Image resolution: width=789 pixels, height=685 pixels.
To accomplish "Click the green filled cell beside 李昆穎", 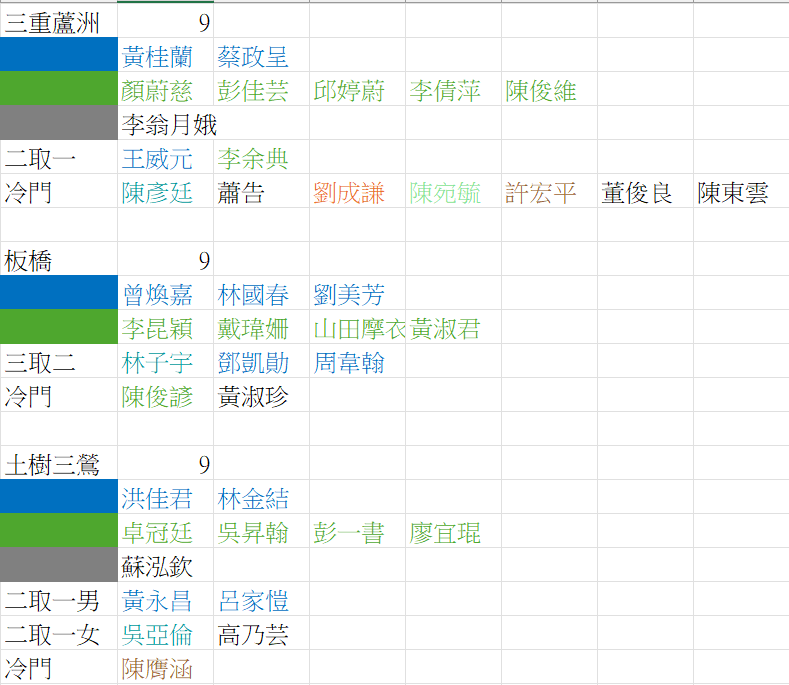I will tap(59, 327).
